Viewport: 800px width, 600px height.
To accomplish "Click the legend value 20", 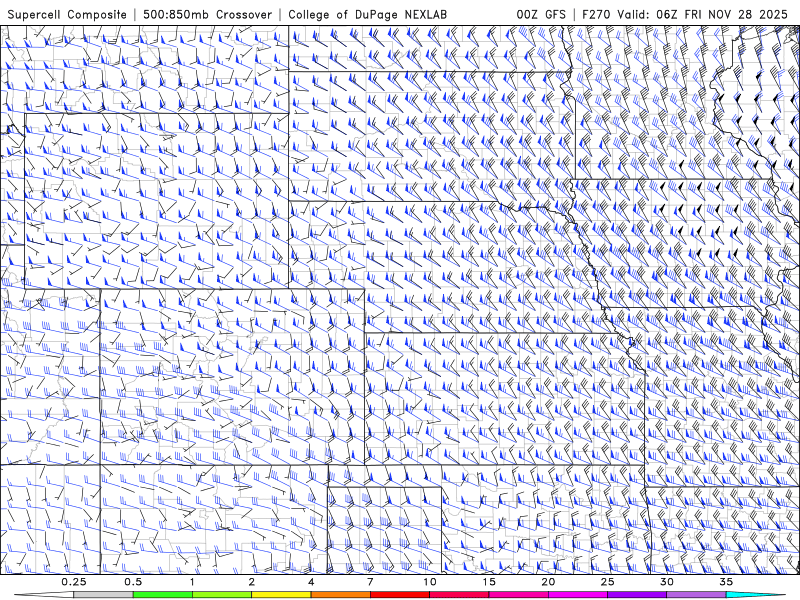I will (x=548, y=582).
